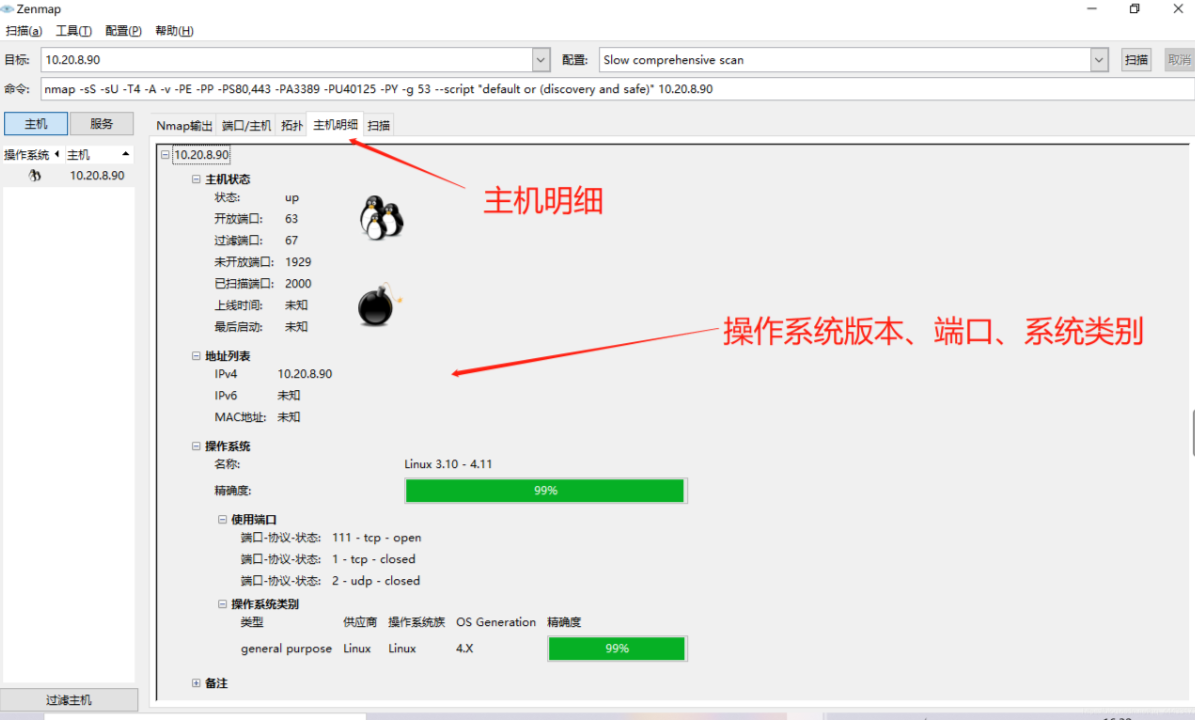Screen dimensions: 1195x720
Task: Click the 111 - tcp - open port entry
Action: pyautogui.click(x=376, y=538)
